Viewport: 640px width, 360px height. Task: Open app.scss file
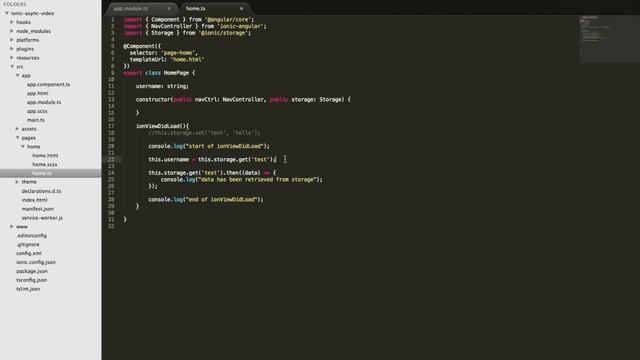click(37, 111)
